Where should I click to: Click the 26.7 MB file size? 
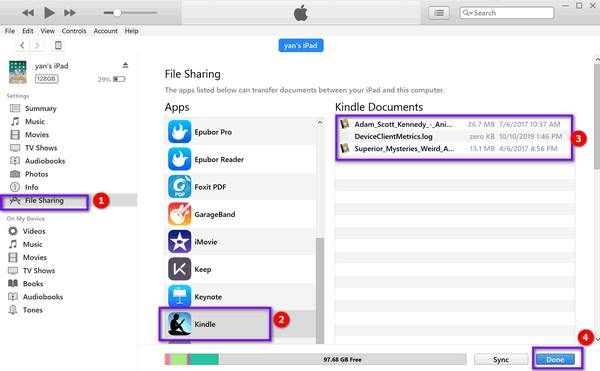point(481,124)
